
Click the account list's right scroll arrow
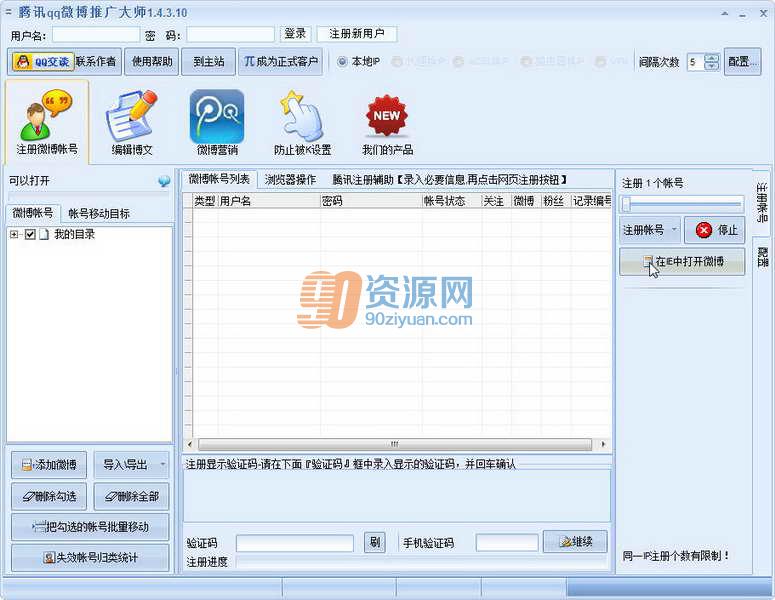pyautogui.click(x=603, y=444)
